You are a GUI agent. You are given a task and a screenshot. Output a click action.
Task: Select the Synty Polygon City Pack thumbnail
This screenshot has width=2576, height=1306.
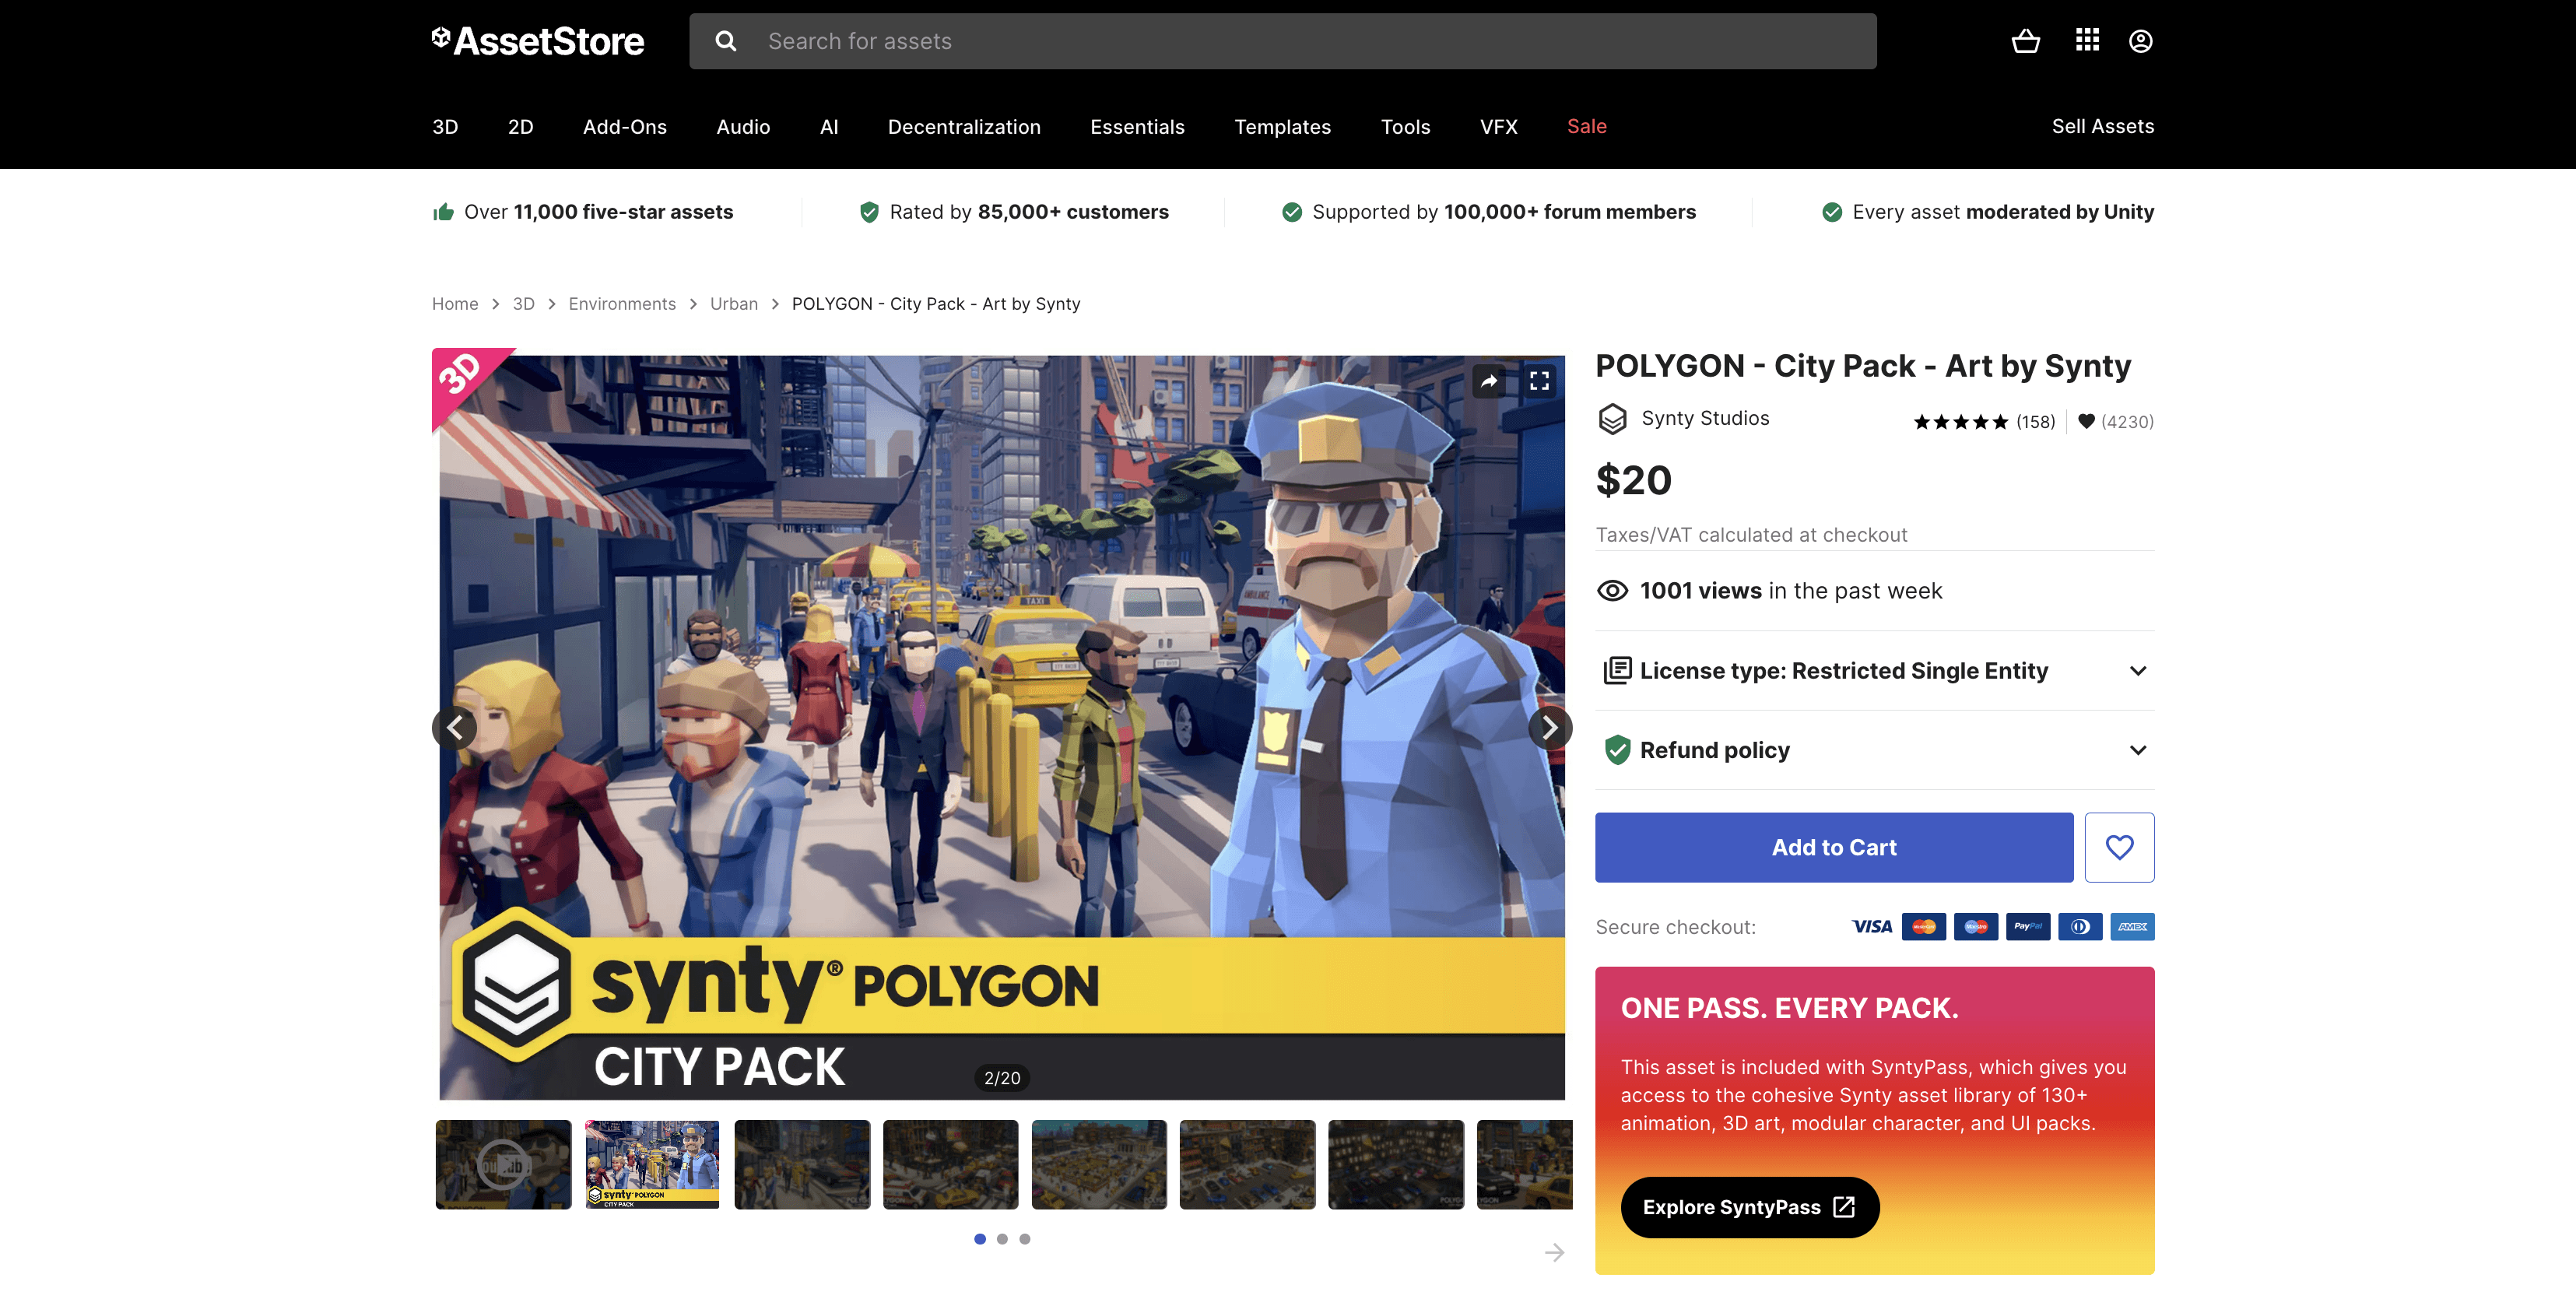(652, 1164)
